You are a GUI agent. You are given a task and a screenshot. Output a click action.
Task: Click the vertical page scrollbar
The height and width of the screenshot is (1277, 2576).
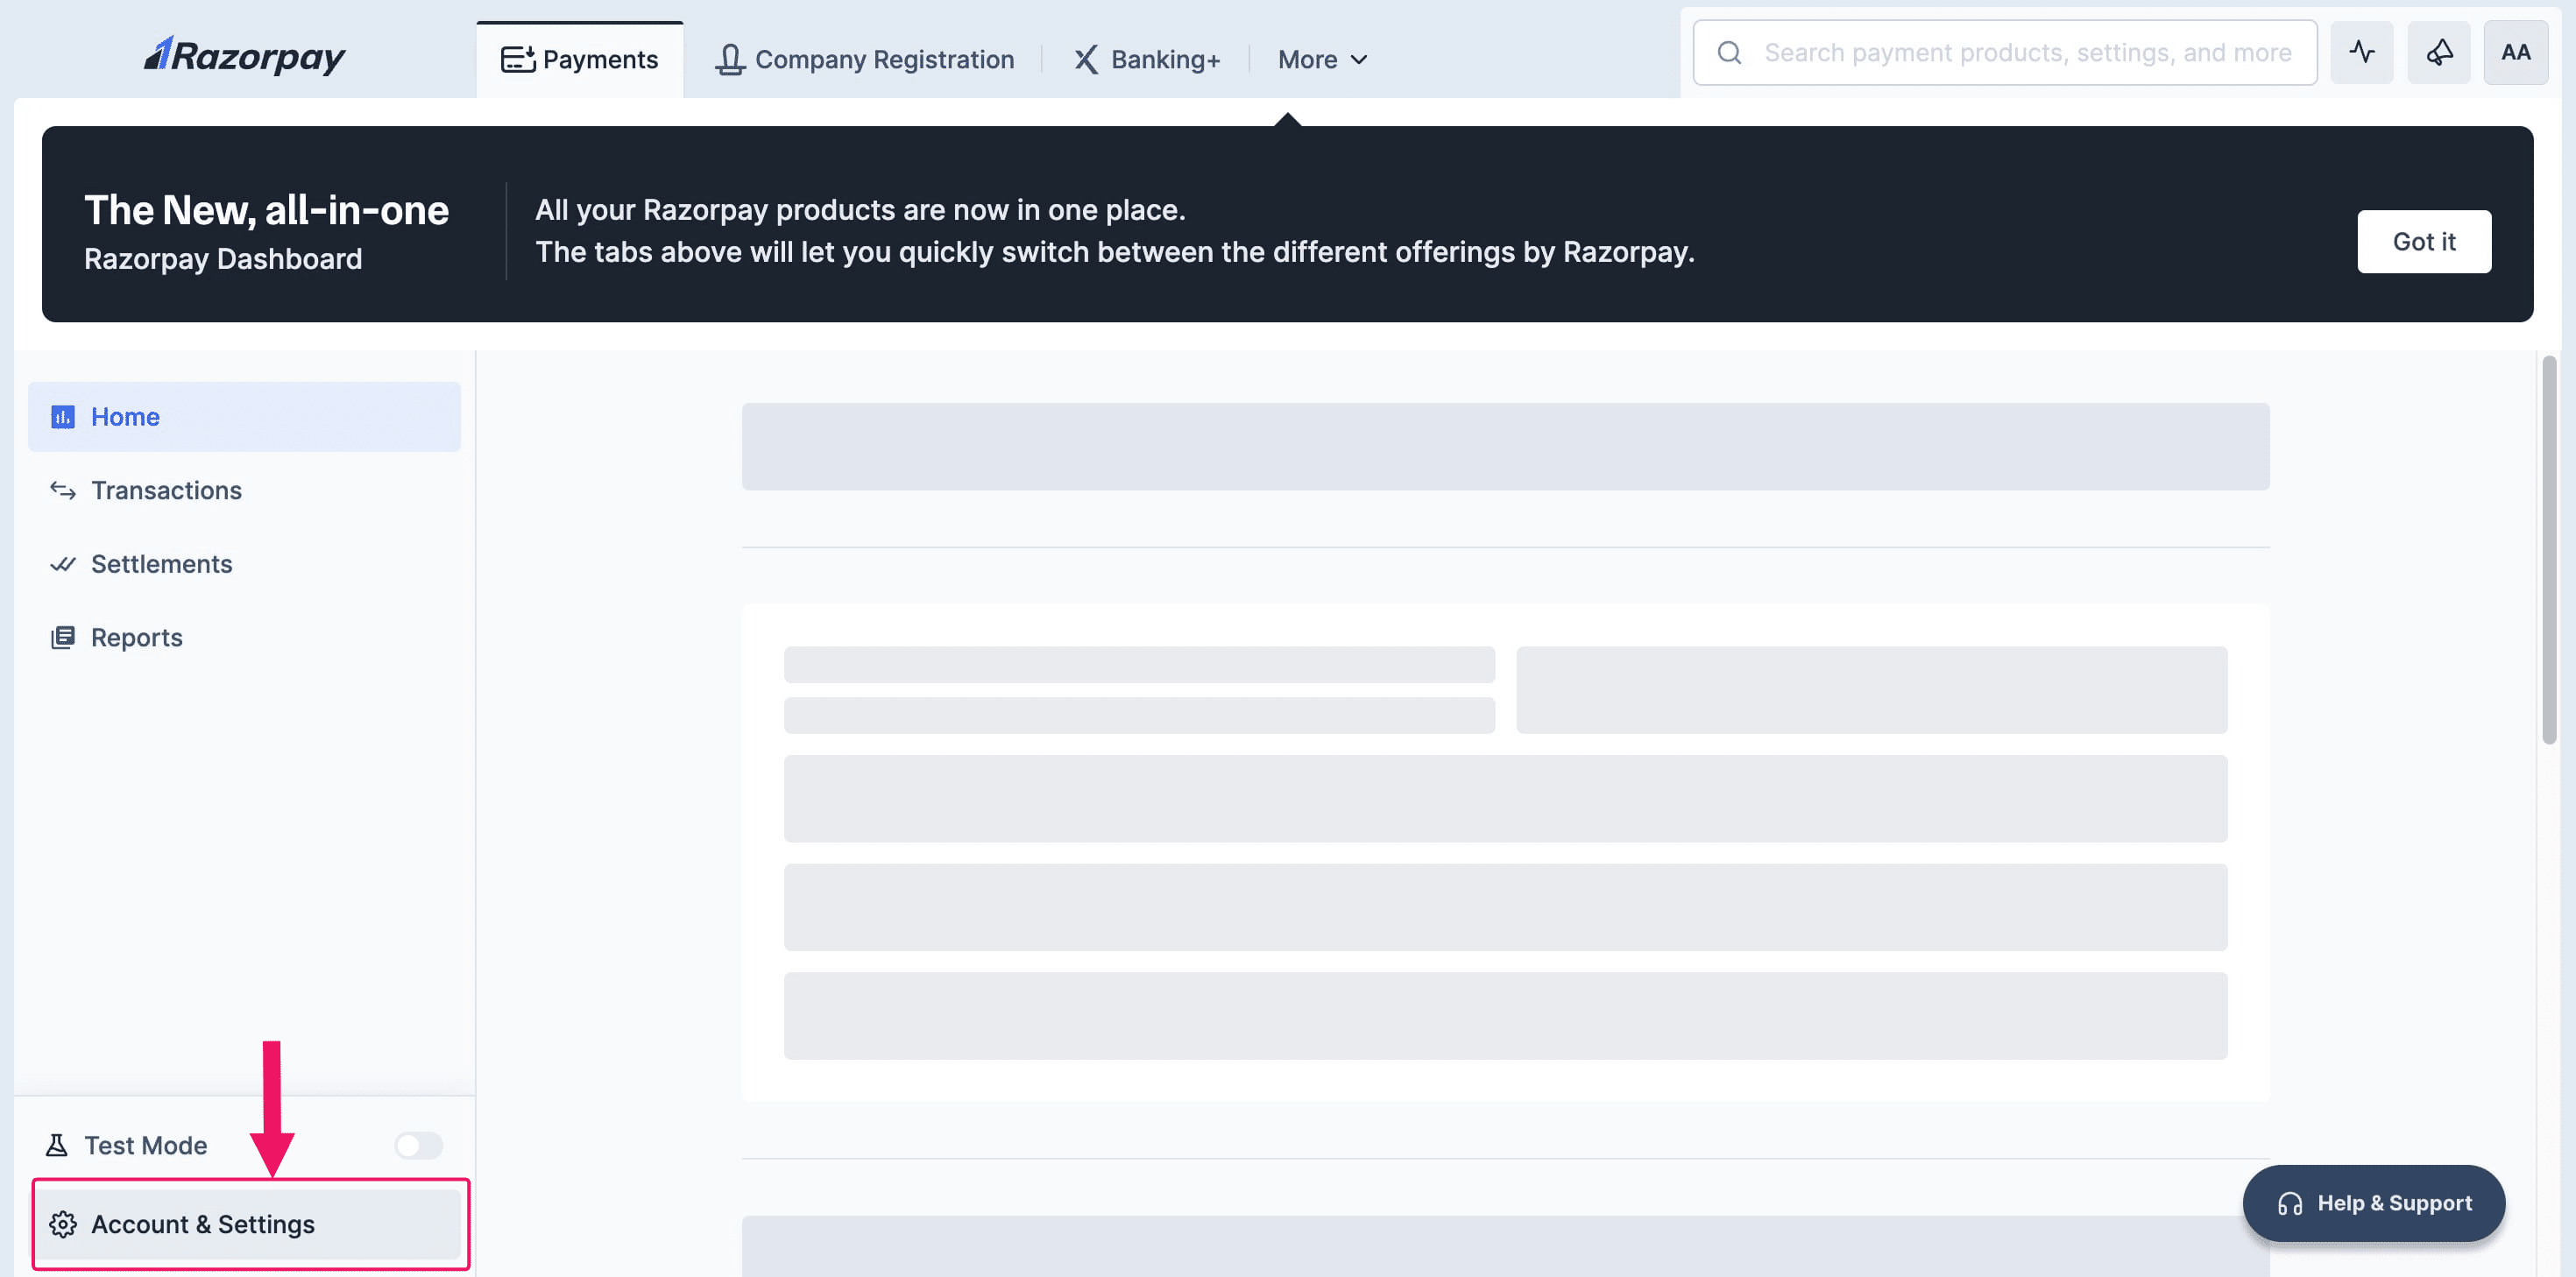(x=2549, y=550)
